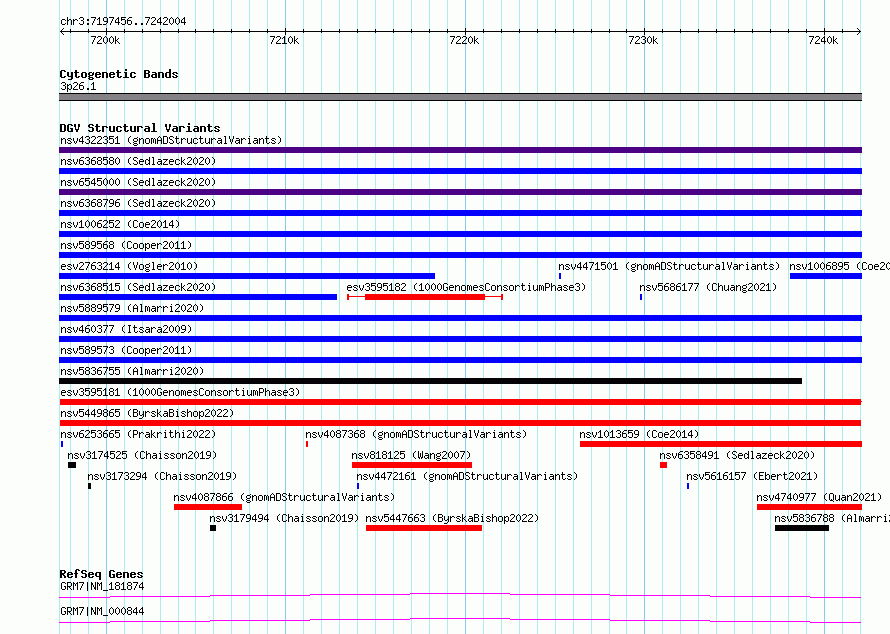Click the red bar under nsv818125
The height and width of the screenshot is (634, 890).
[412, 465]
